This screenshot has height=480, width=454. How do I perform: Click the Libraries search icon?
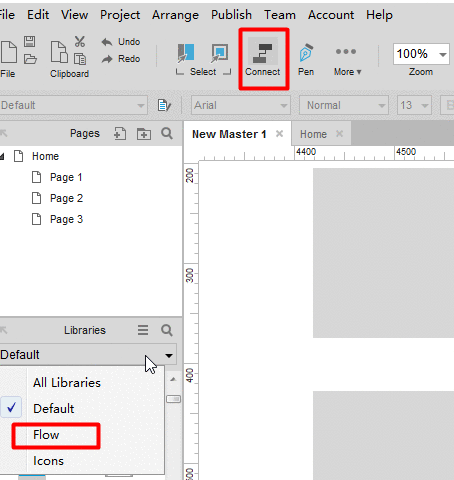click(167, 330)
